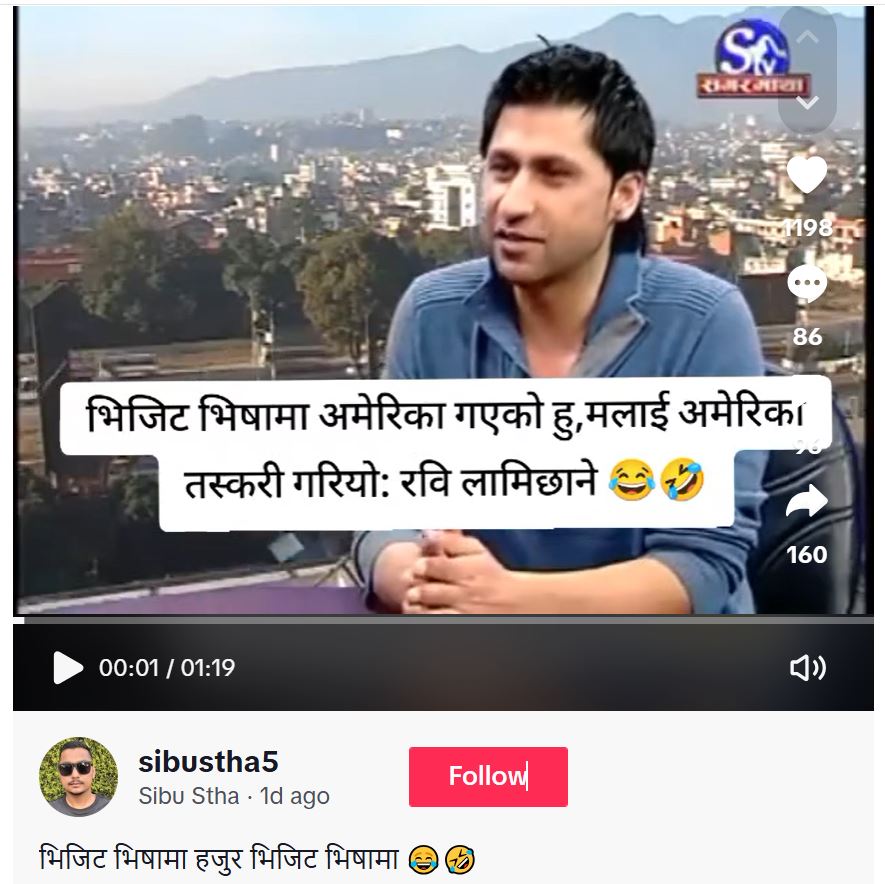The height and width of the screenshot is (884, 885).
Task: Click the 1198 likes count
Action: (808, 227)
